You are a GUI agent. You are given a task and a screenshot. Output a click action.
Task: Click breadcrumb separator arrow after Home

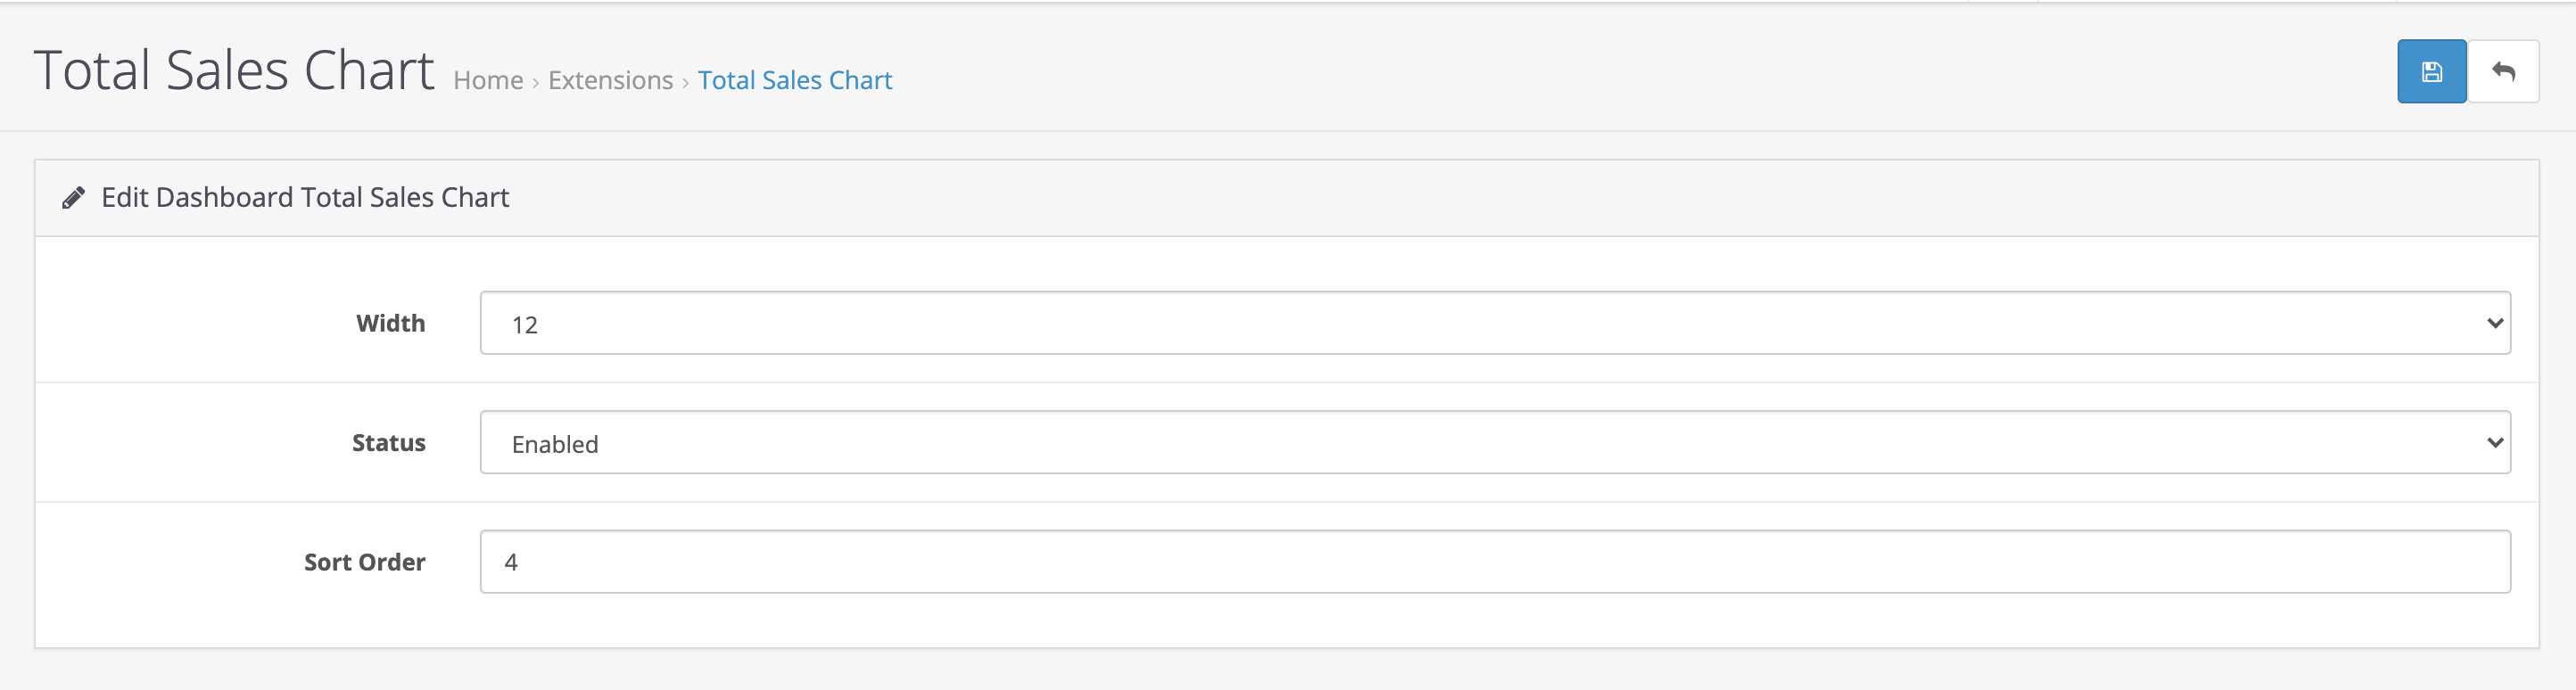536,82
